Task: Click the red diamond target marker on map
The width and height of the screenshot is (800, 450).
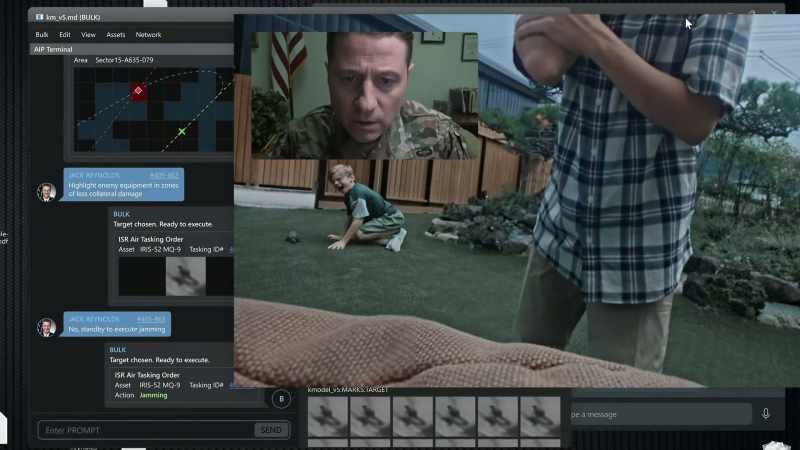Action: [x=138, y=91]
